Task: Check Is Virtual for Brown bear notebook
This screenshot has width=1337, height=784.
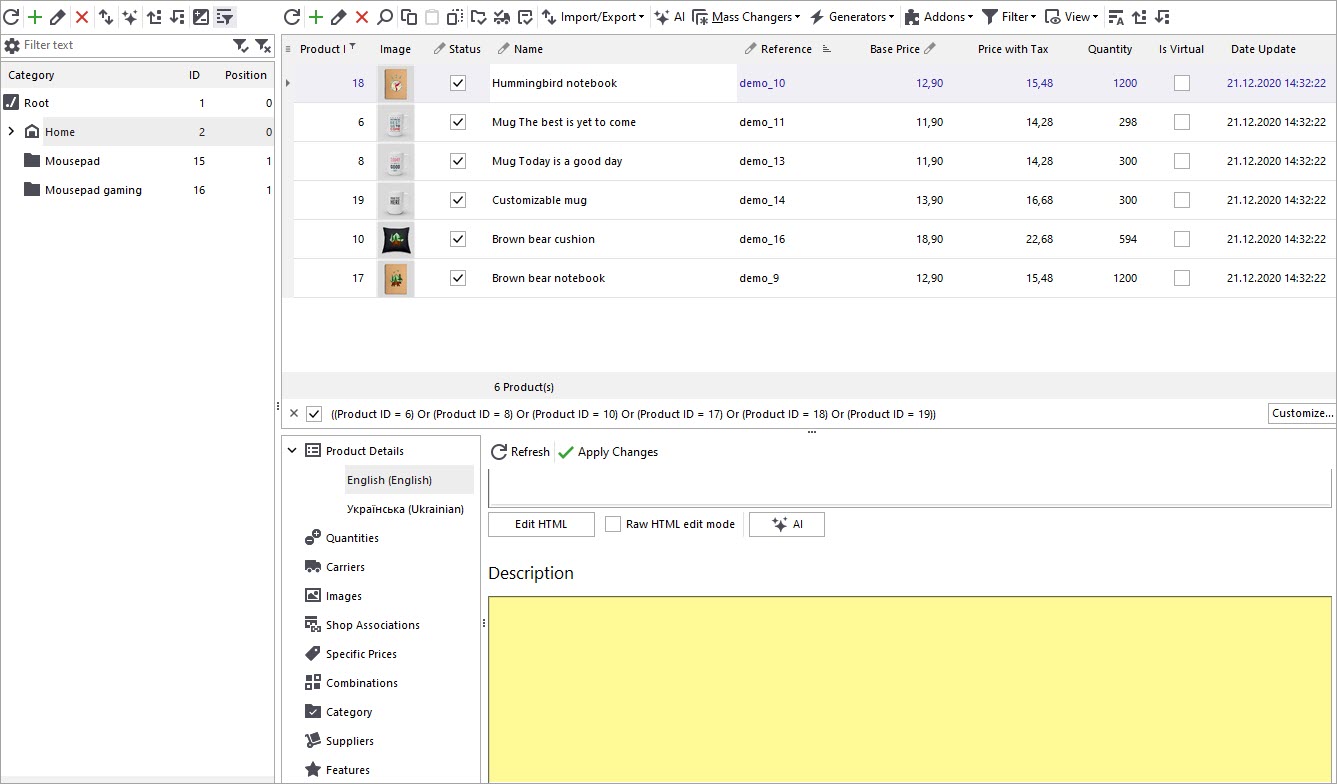Action: click(1182, 278)
